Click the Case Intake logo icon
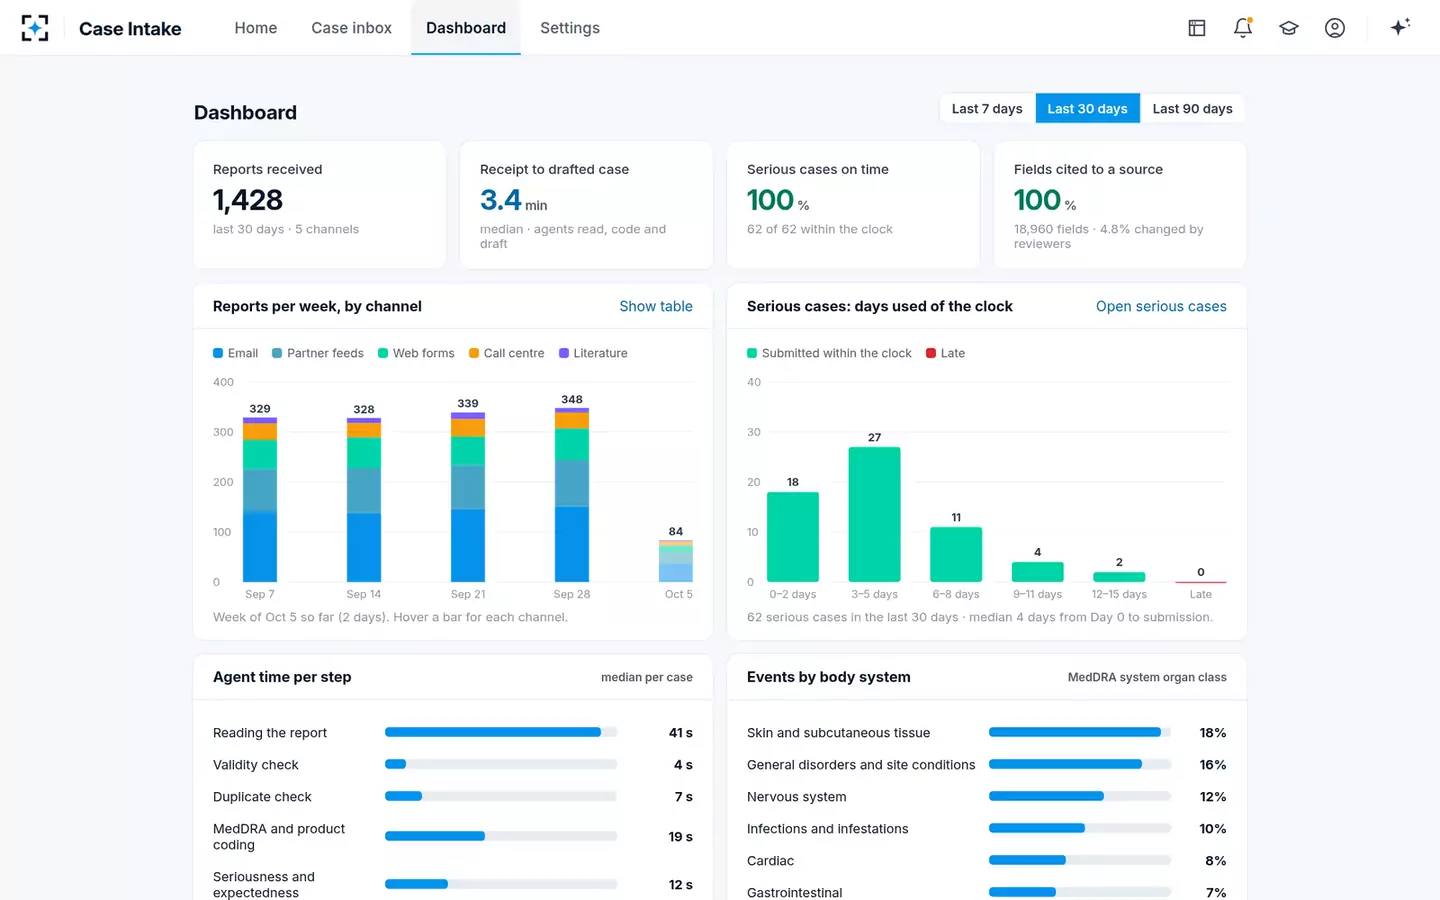 point(35,28)
